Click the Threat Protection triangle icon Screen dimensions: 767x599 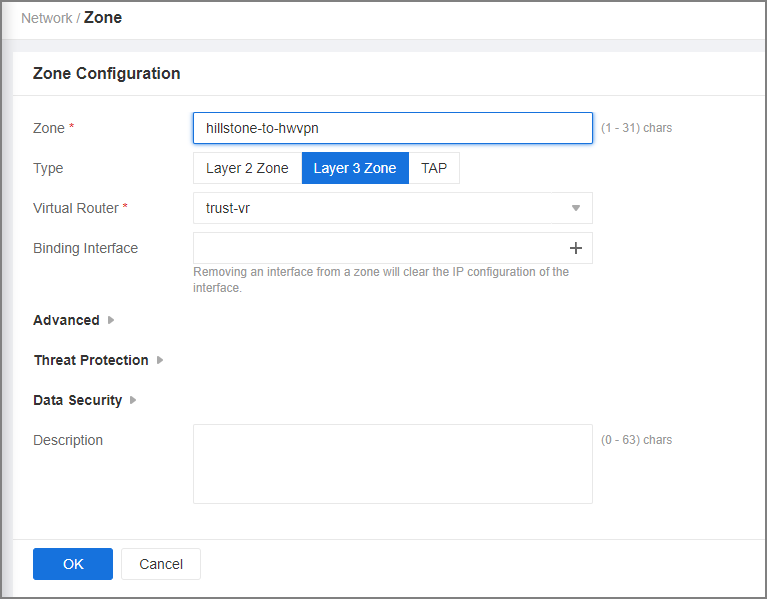(160, 360)
